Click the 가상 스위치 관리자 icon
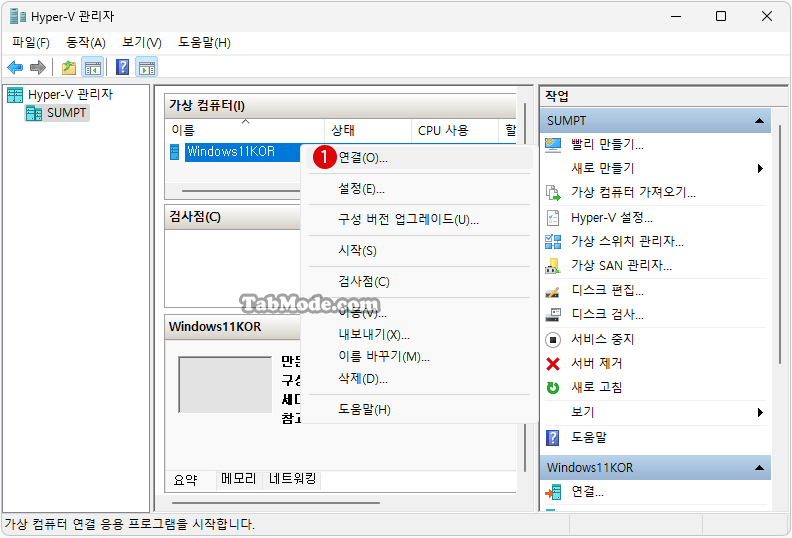The height and width of the screenshot is (538, 792). (x=553, y=242)
